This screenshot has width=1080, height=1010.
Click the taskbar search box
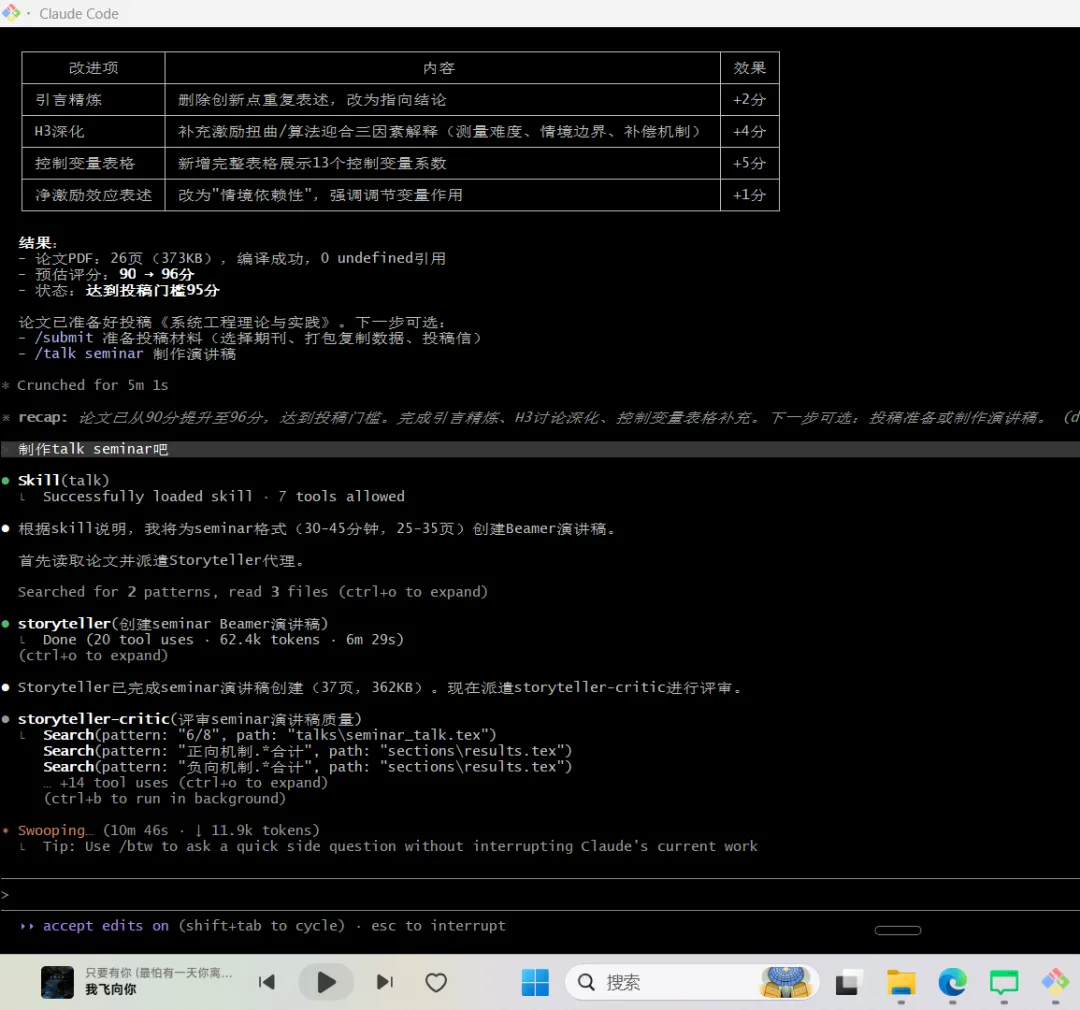[x=692, y=982]
